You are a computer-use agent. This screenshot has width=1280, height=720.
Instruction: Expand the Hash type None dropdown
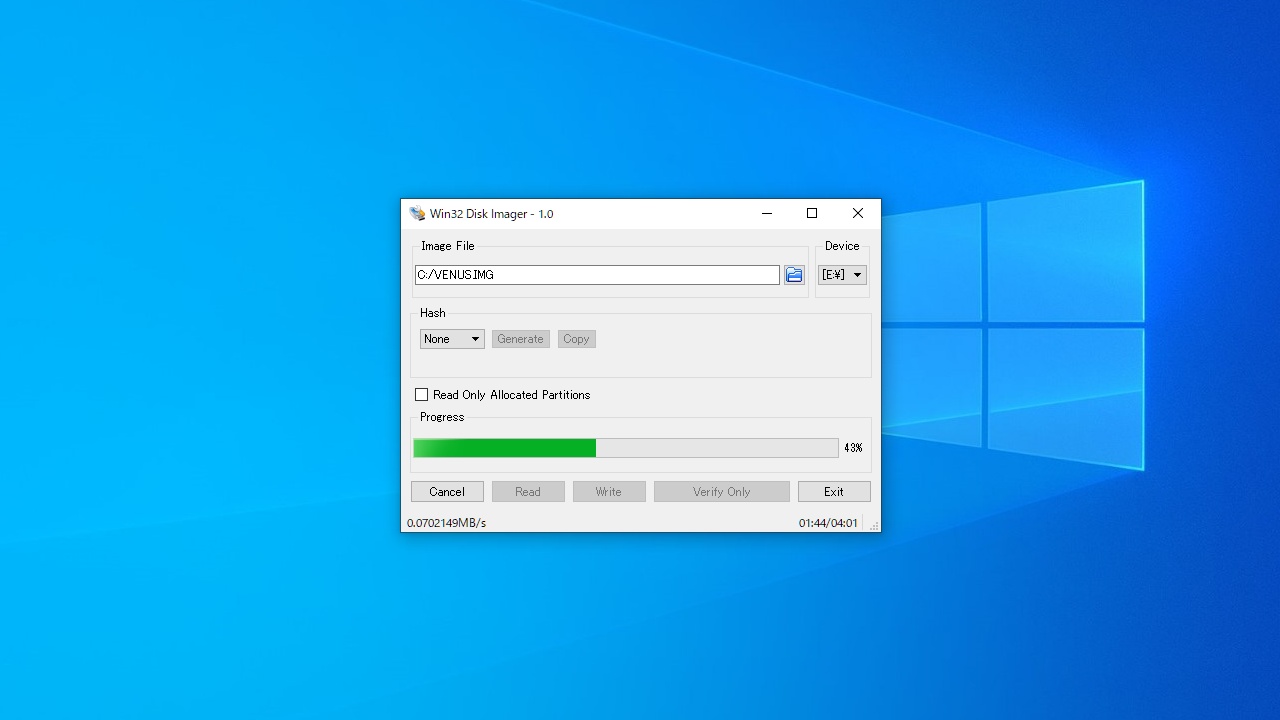click(x=452, y=339)
